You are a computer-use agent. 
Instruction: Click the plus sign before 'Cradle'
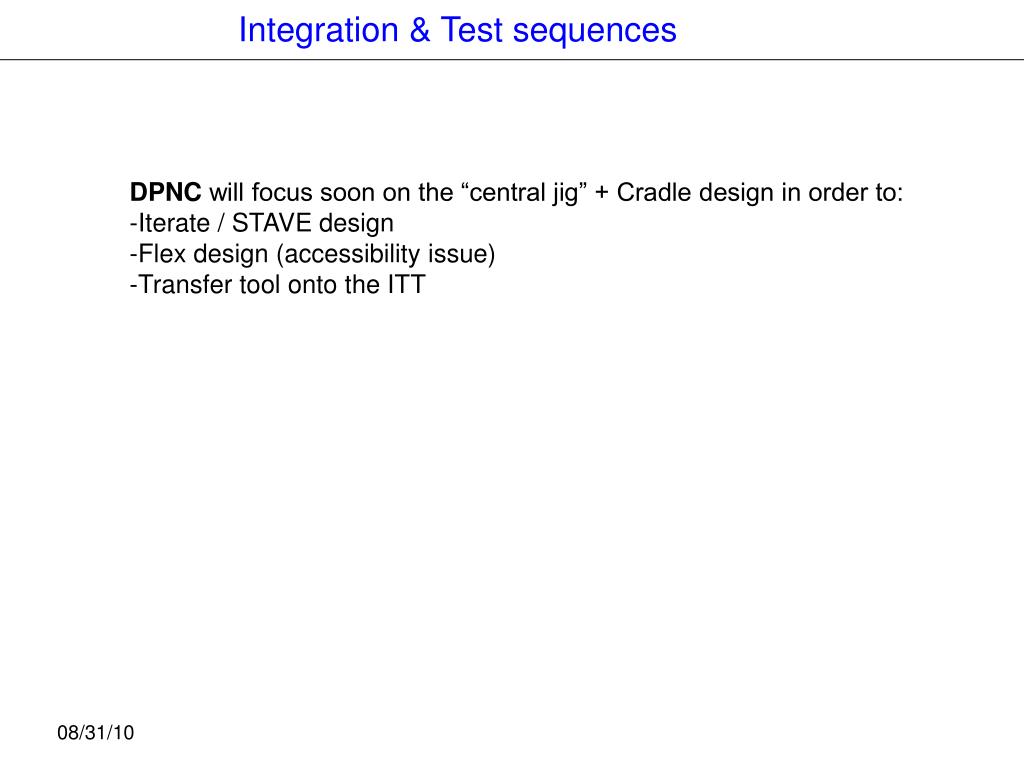pos(601,194)
